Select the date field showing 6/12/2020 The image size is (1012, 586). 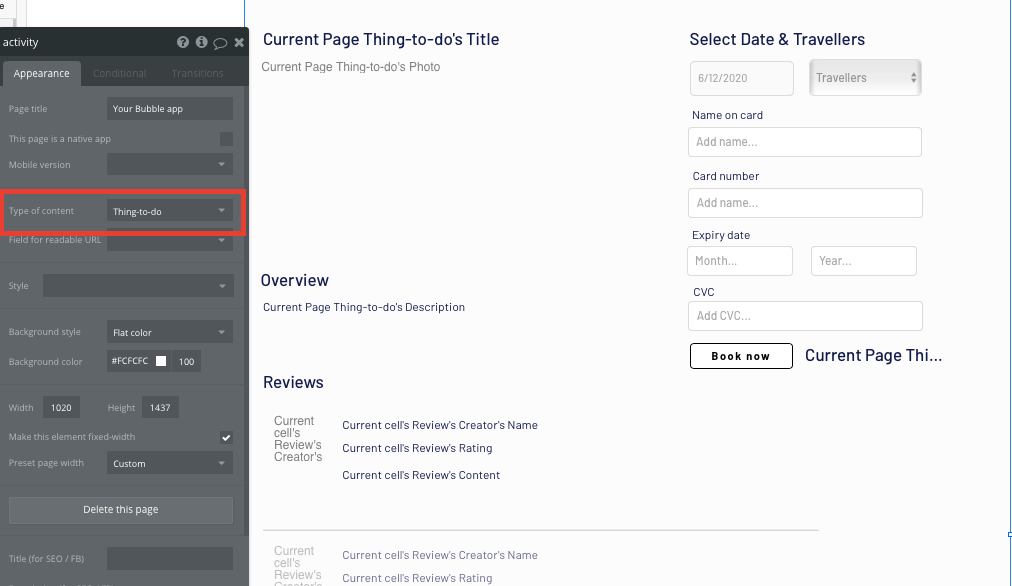coord(741,78)
